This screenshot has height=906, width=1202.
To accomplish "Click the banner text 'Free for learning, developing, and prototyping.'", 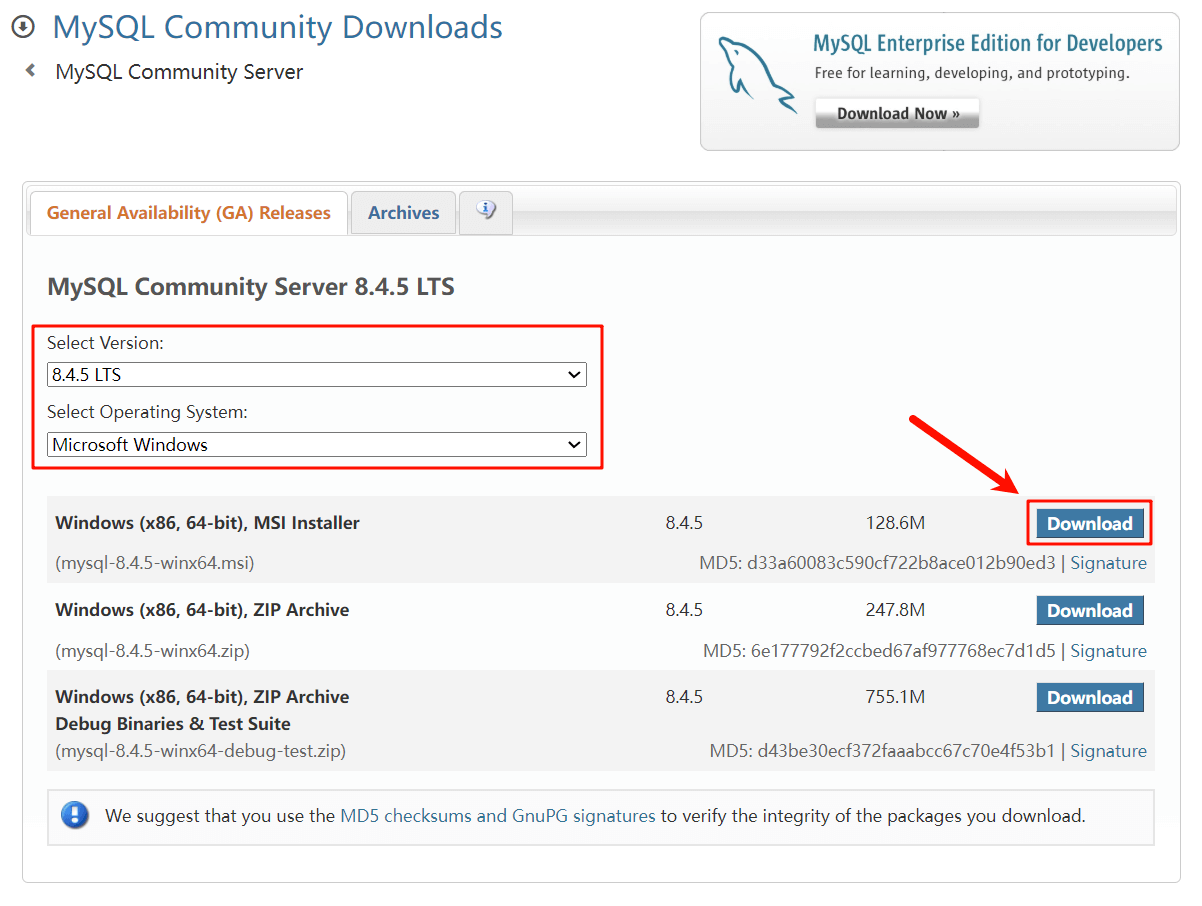I will click(972, 73).
